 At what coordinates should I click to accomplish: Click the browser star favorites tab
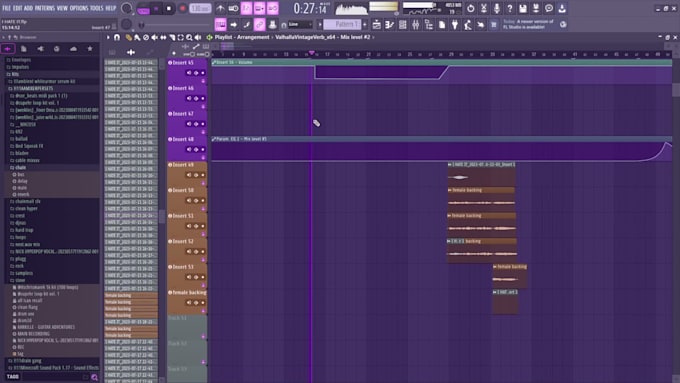pyautogui.click(x=90, y=49)
